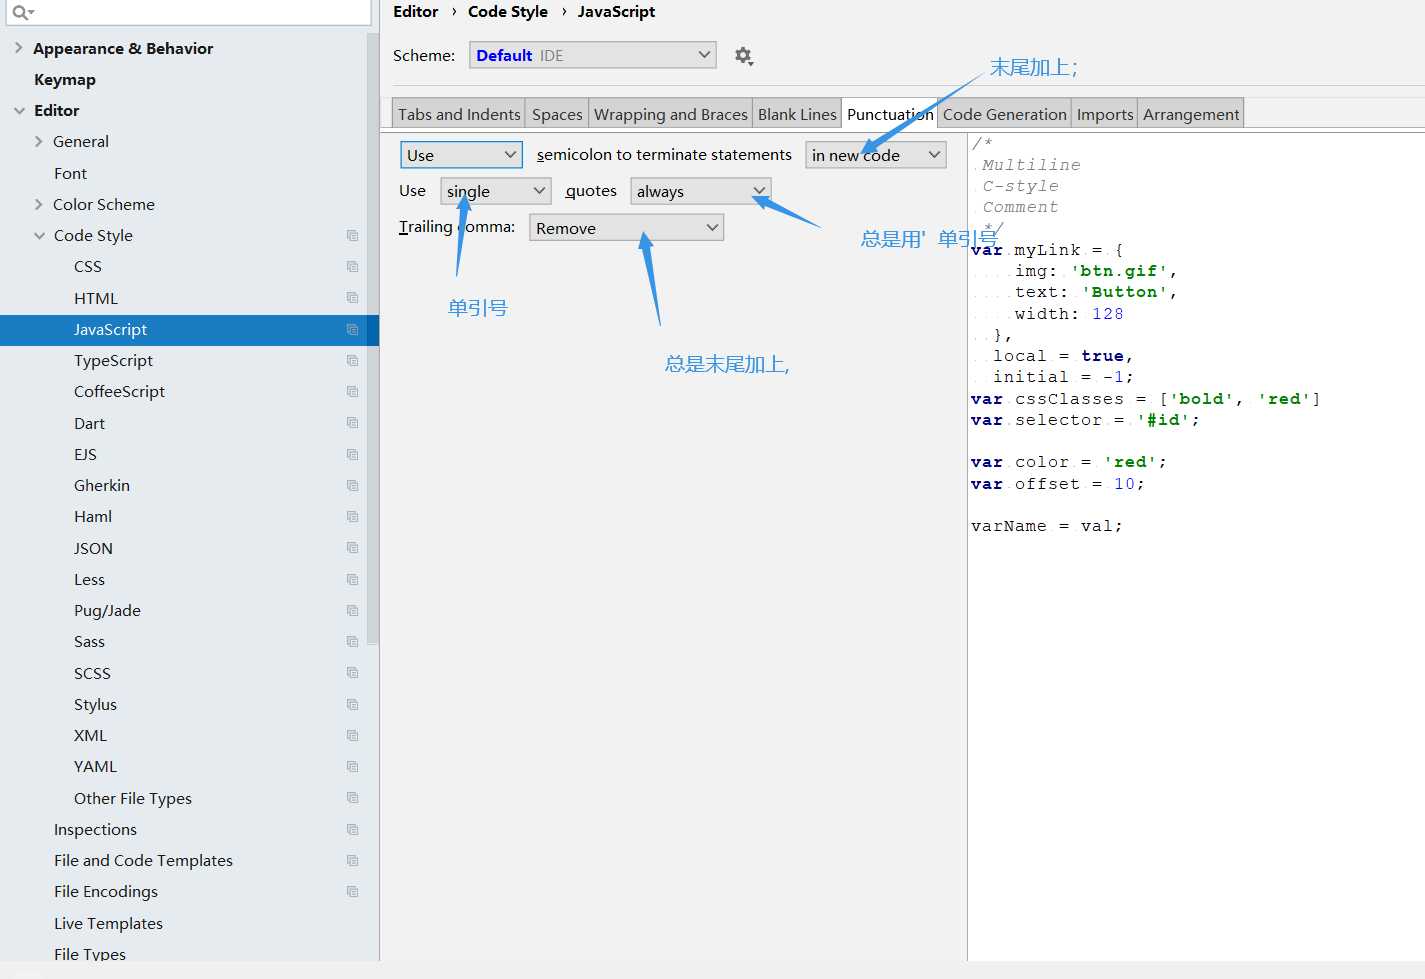1425x979 pixels.
Task: Collapse the Code Style tree node
Action: pos(39,236)
